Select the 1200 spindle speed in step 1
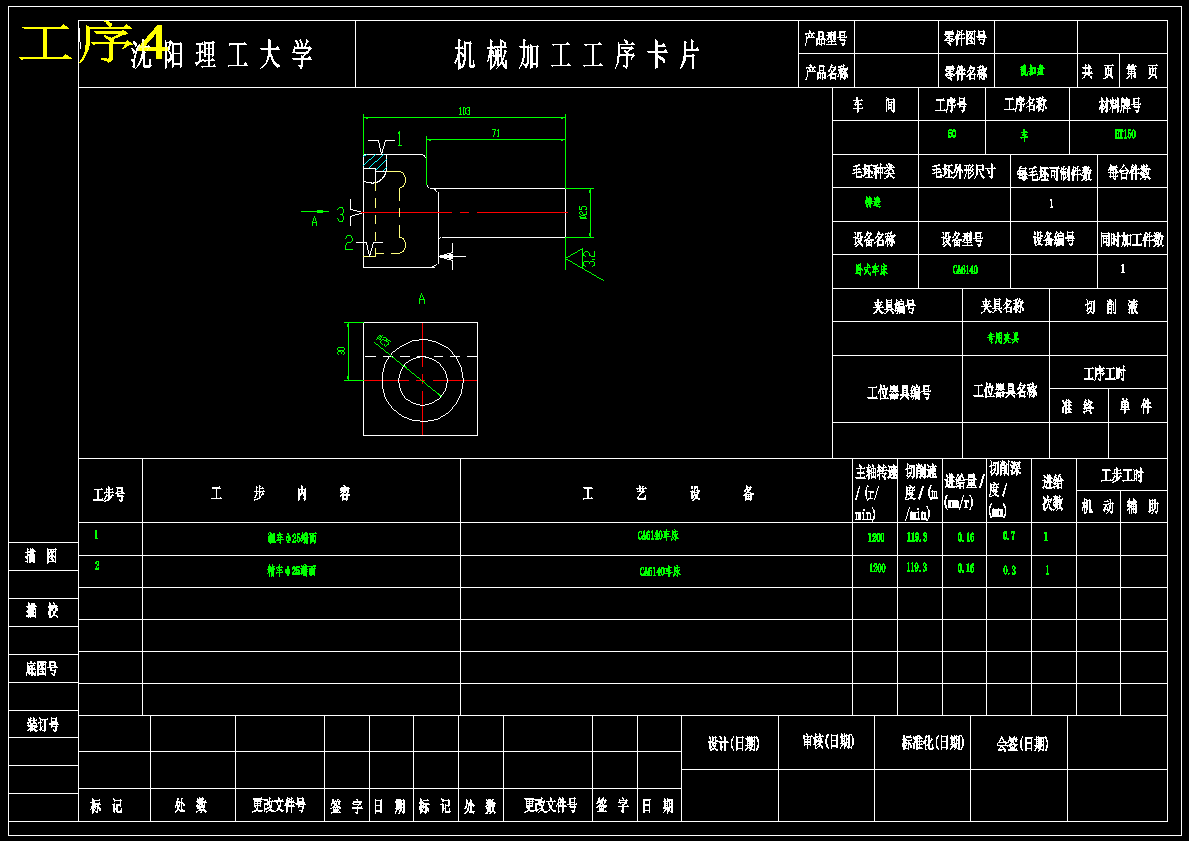 (x=876, y=538)
